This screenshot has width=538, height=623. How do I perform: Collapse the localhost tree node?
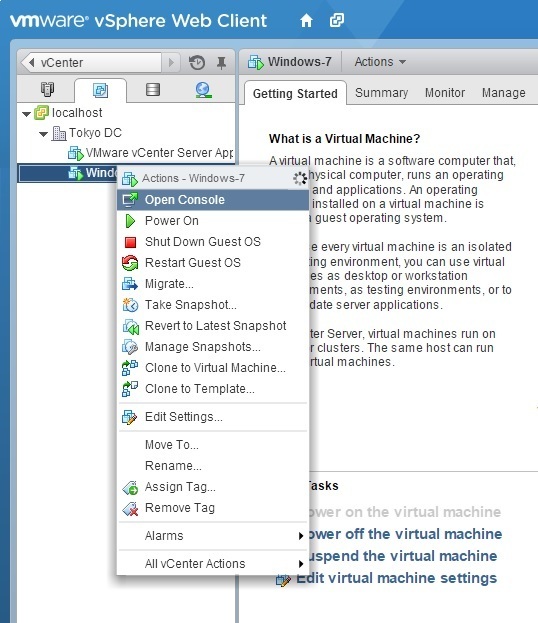click(x=26, y=114)
